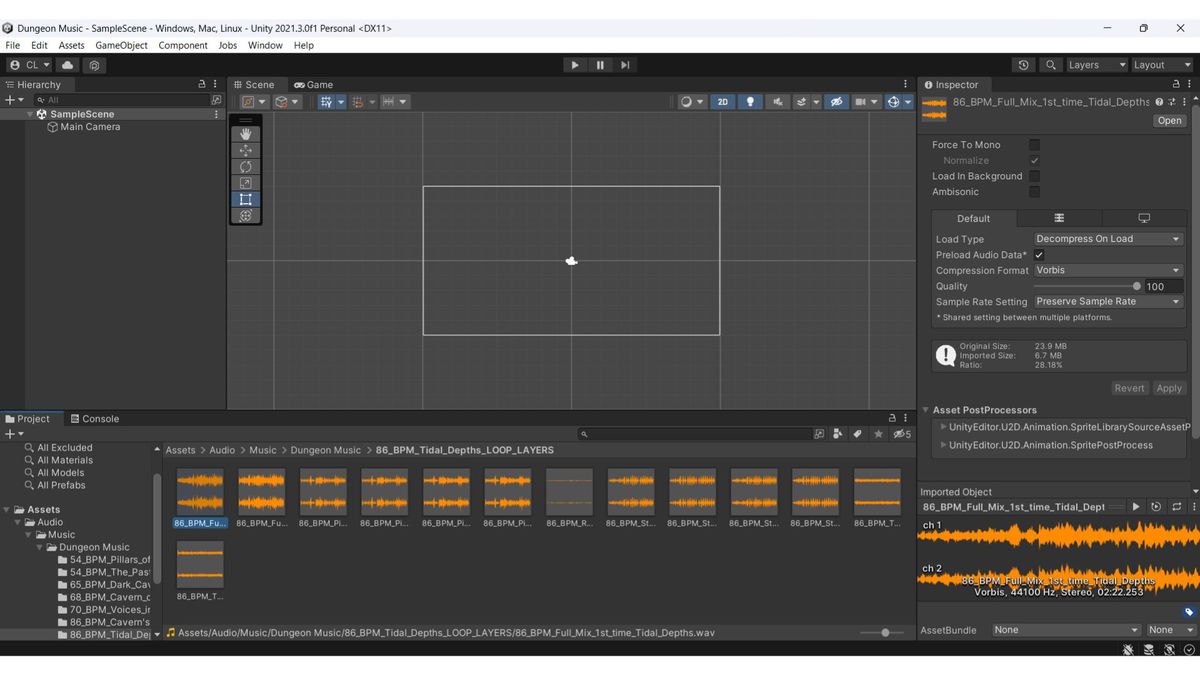Open the undo history icon in toolbar
Image resolution: width=1200 pixels, height=675 pixels.
click(x=1023, y=65)
